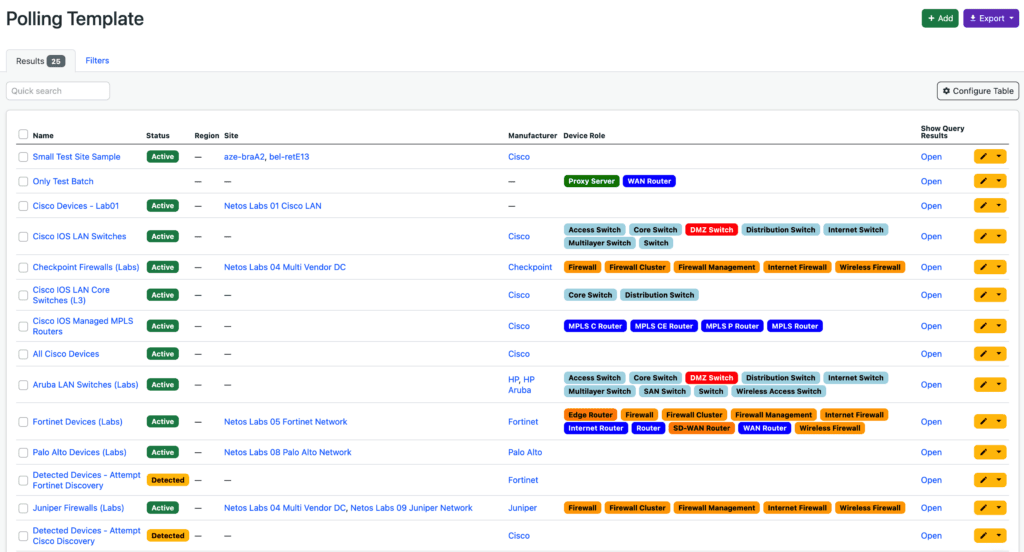Click pencil edit icon for Fortinet Devices (Labs)
Screen dimensions: 1024x552
click(984, 422)
